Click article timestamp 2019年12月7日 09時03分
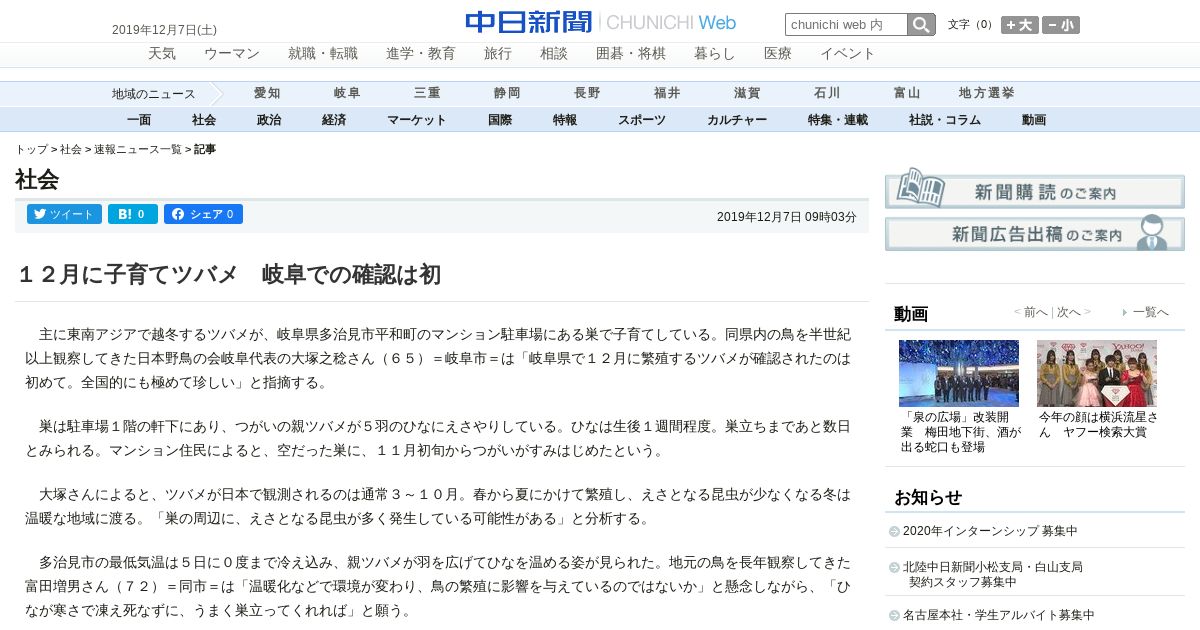The image size is (1200, 630). pos(787,217)
